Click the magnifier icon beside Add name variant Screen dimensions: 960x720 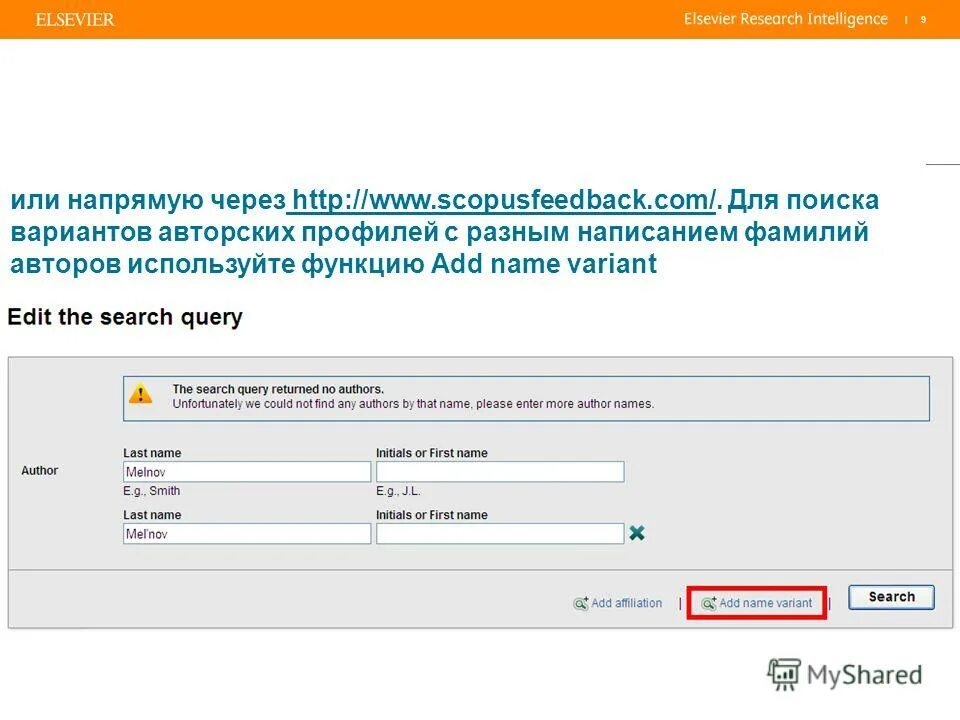tap(708, 603)
